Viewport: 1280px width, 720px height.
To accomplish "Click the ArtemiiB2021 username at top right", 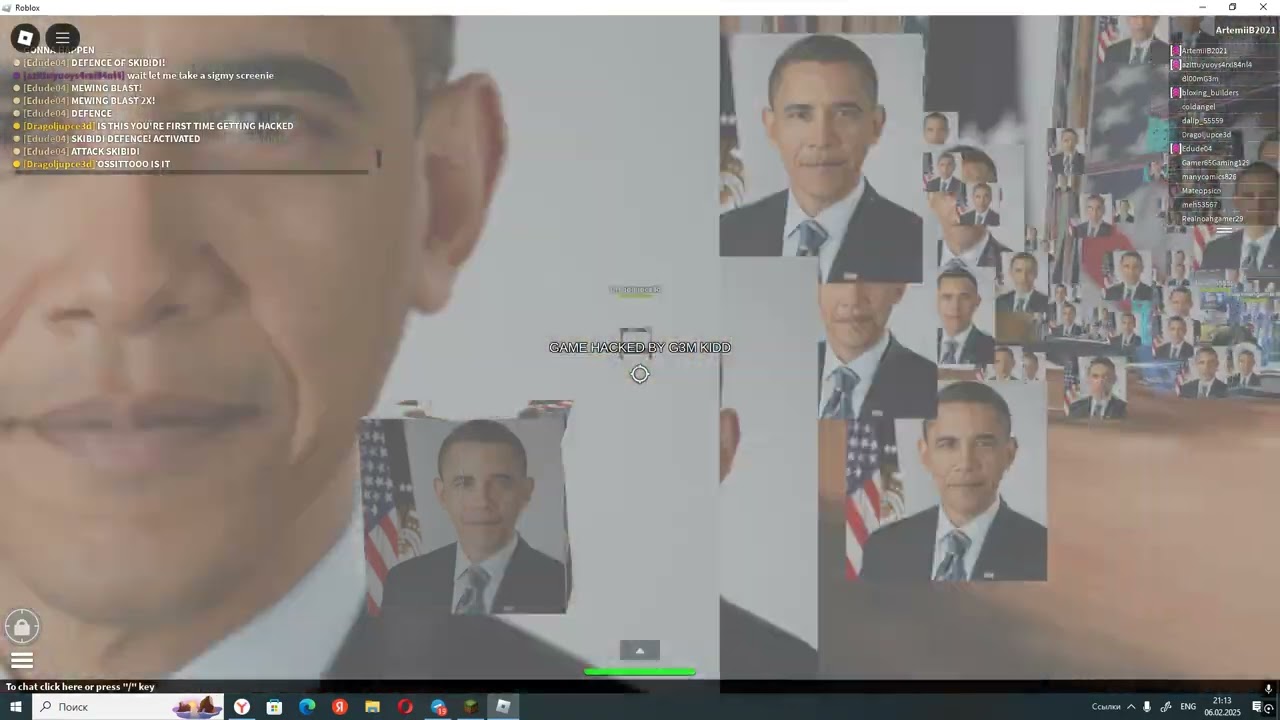I will pos(1243,31).
